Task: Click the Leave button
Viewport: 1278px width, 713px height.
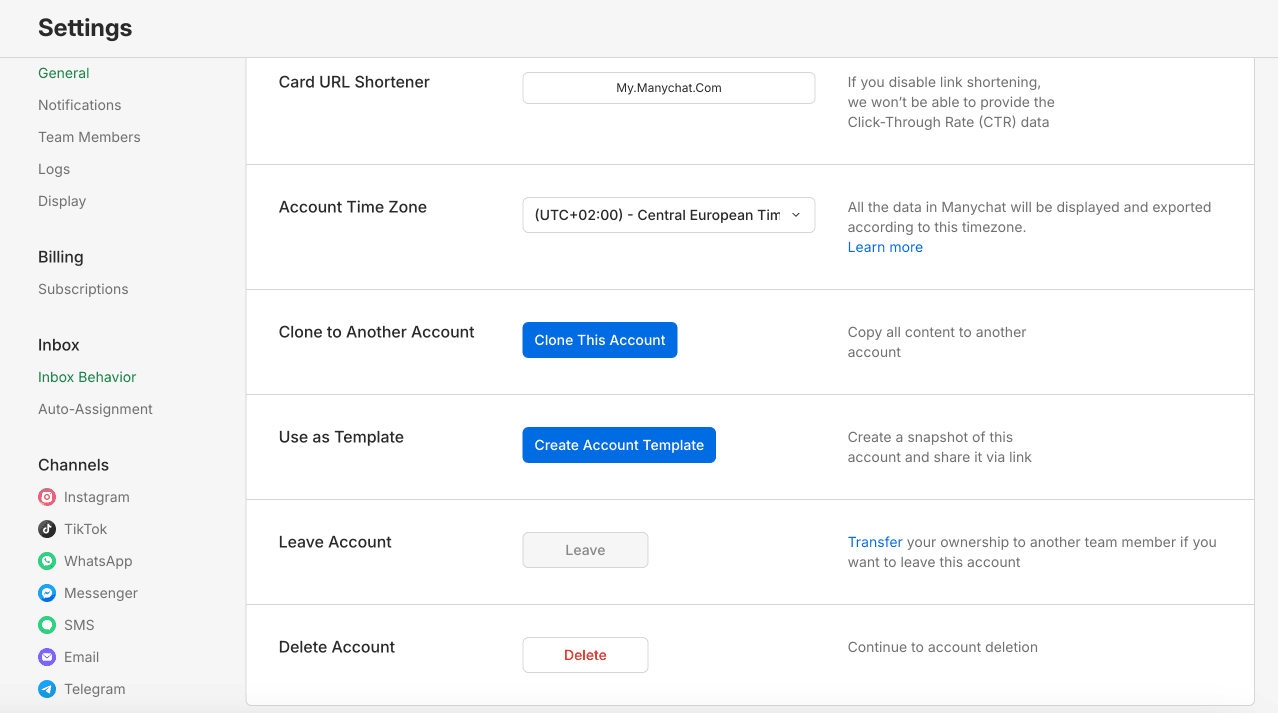Action: pyautogui.click(x=585, y=550)
